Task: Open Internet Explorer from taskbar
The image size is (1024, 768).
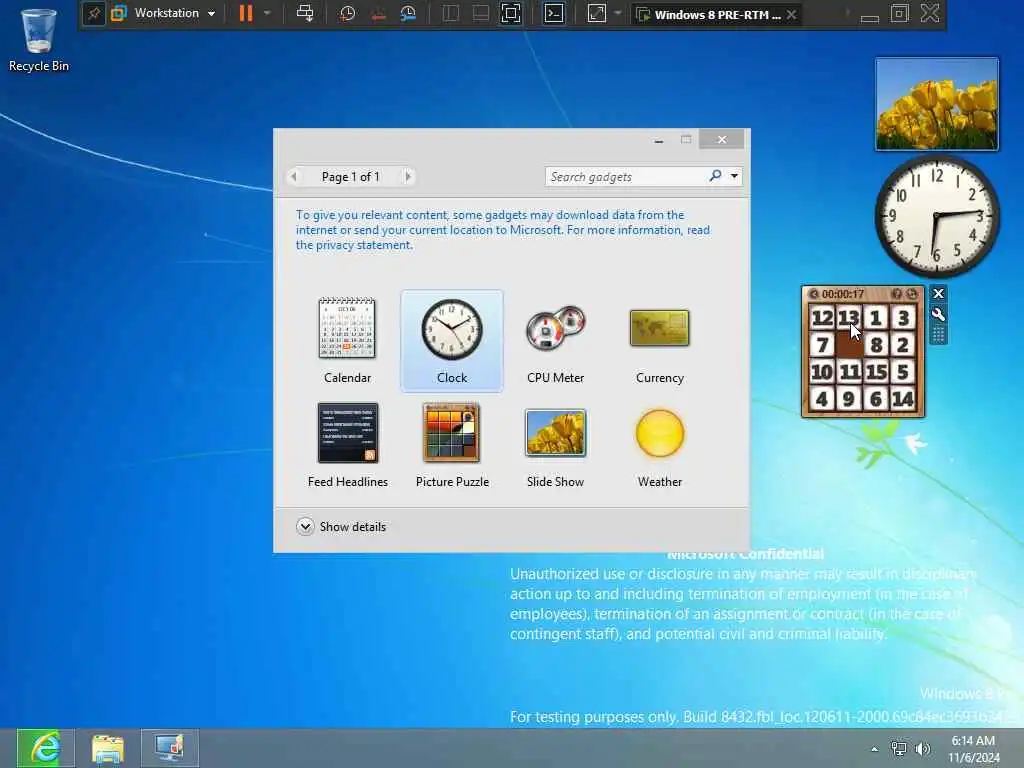Action: (x=45, y=748)
